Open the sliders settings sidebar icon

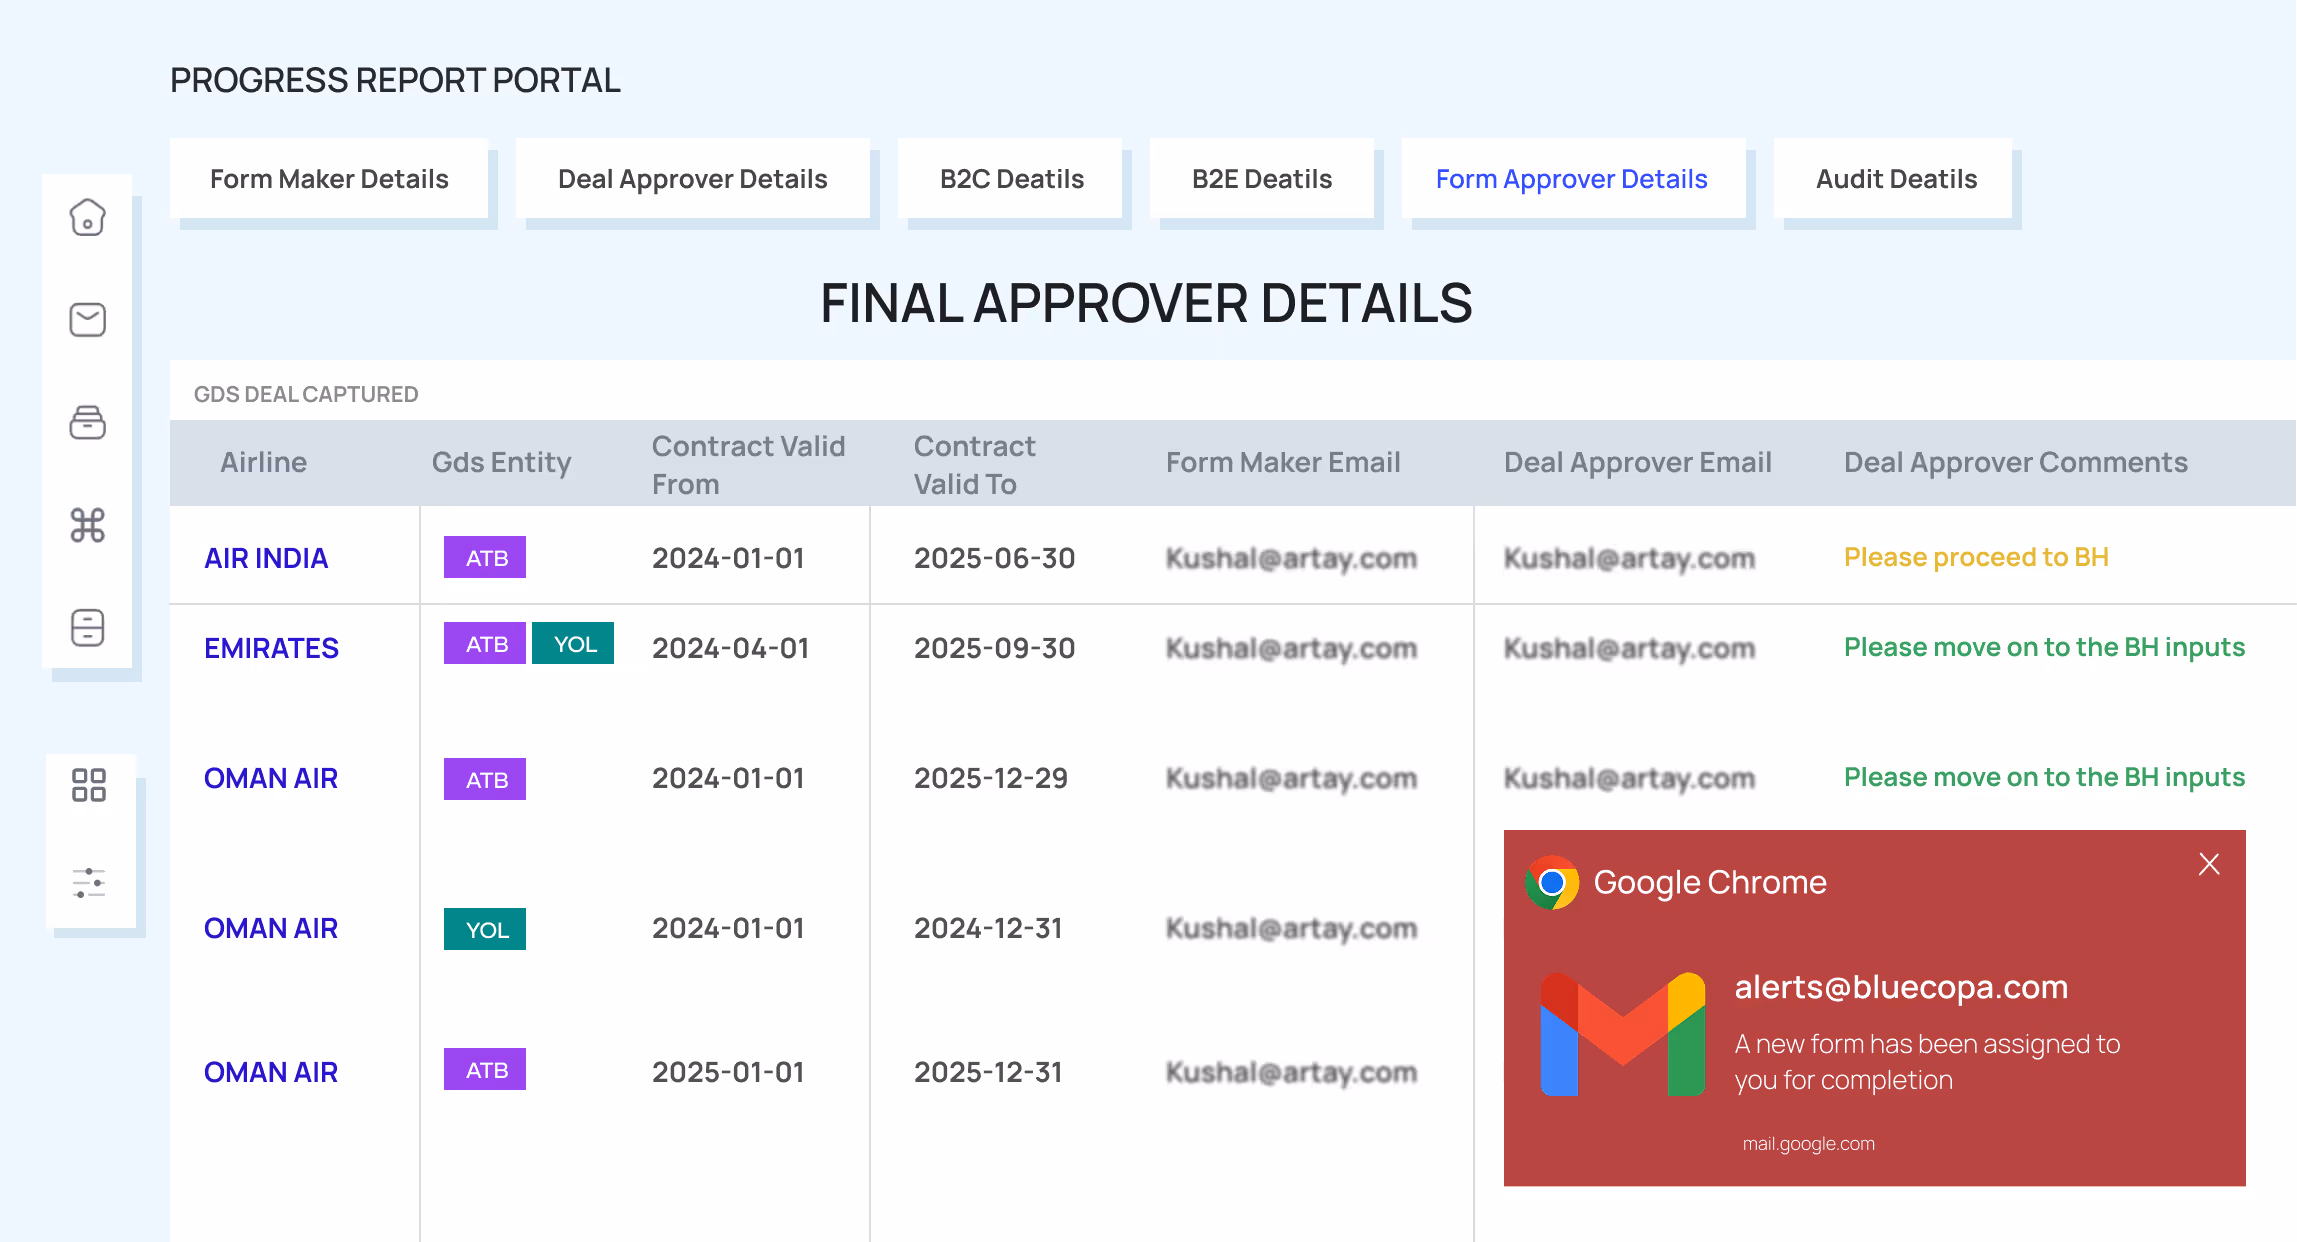[89, 883]
